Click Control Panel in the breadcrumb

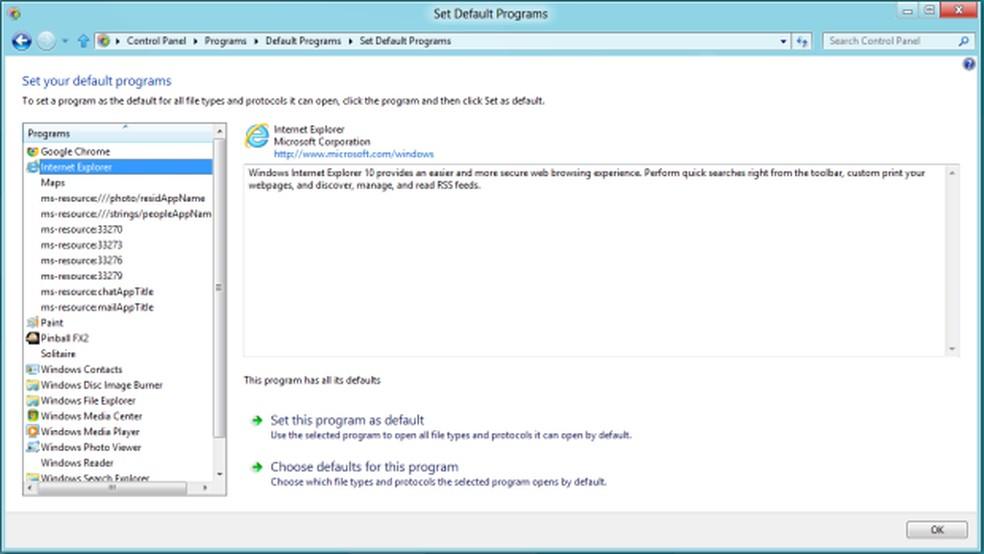pyautogui.click(x=156, y=41)
